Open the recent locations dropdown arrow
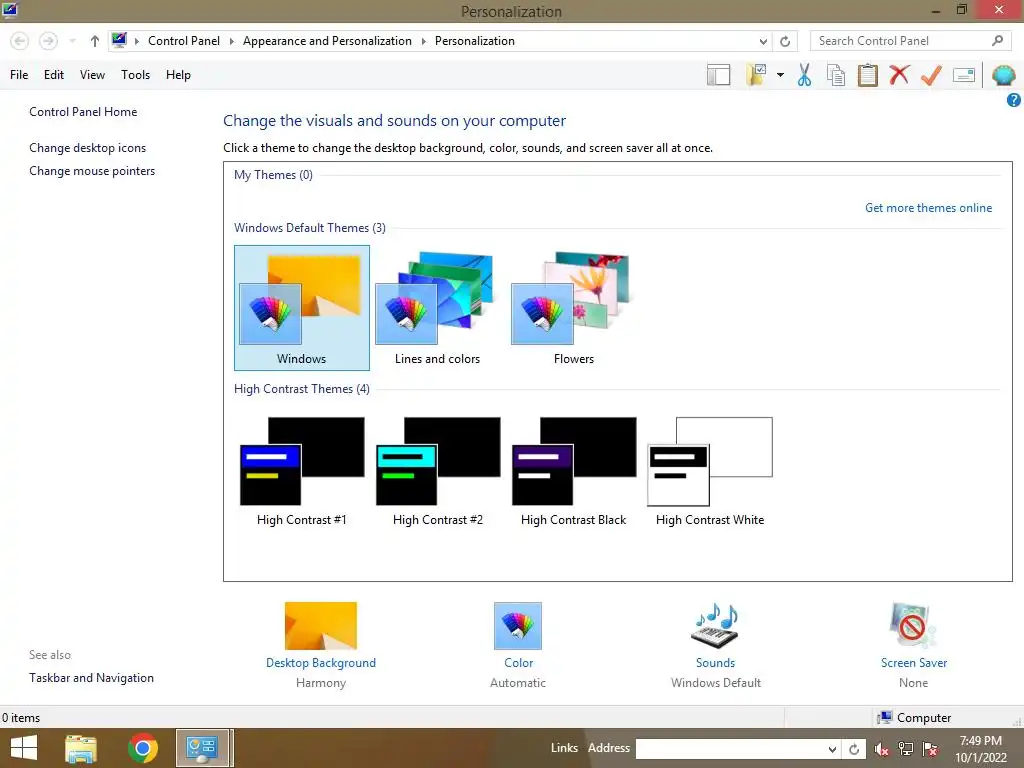This screenshot has height=768, width=1024. [x=72, y=41]
